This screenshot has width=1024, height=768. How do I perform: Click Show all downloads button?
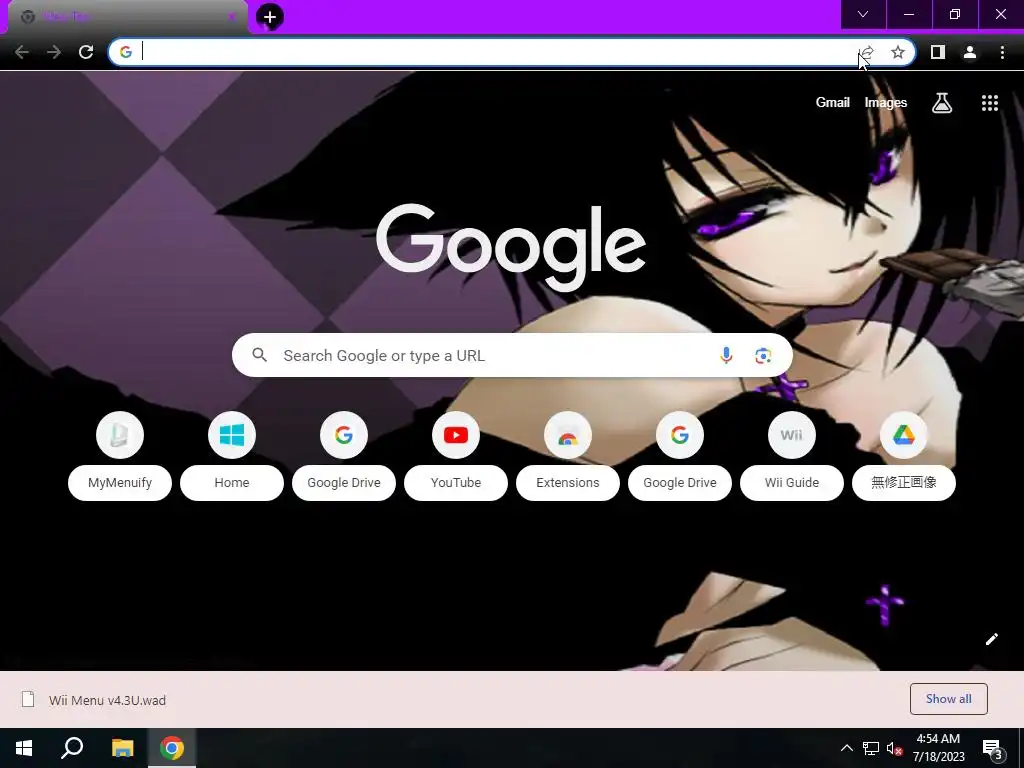948,699
